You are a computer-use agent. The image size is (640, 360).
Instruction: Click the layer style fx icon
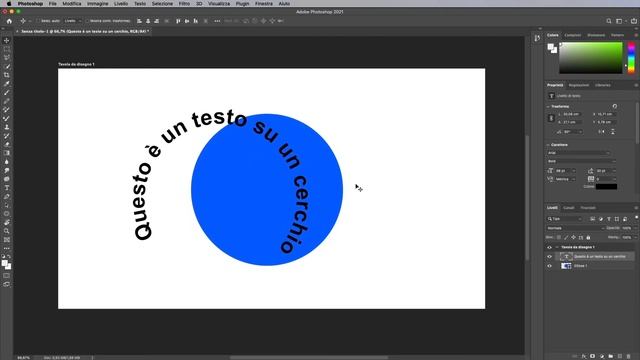pos(584,356)
